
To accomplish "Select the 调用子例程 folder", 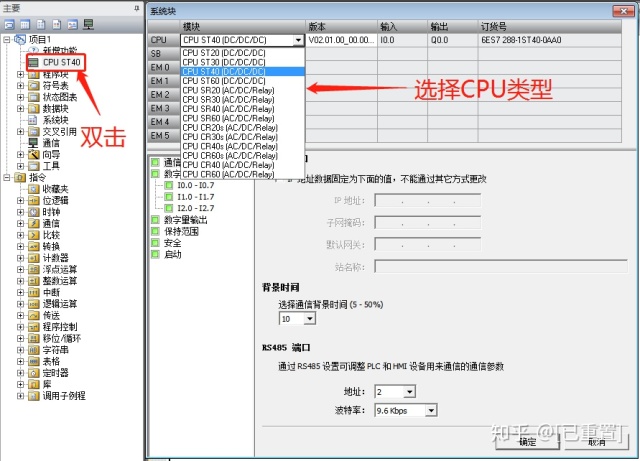I will pos(64,396).
